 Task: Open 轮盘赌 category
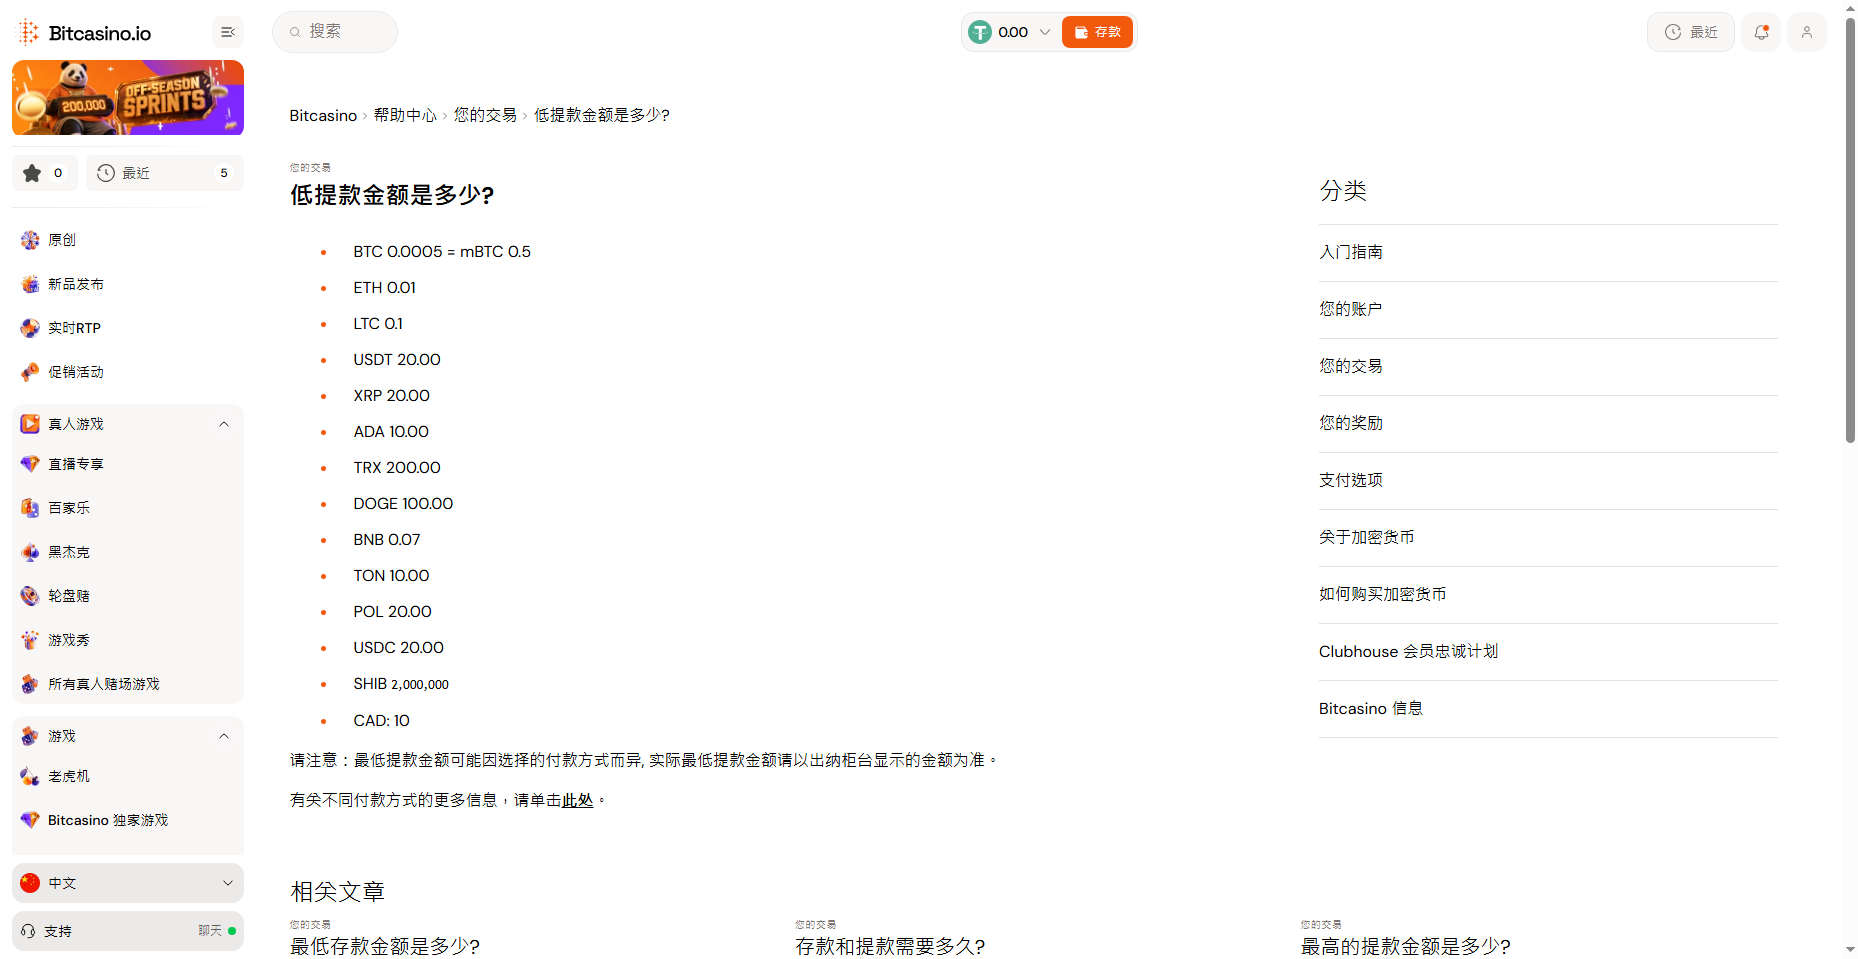(x=69, y=596)
